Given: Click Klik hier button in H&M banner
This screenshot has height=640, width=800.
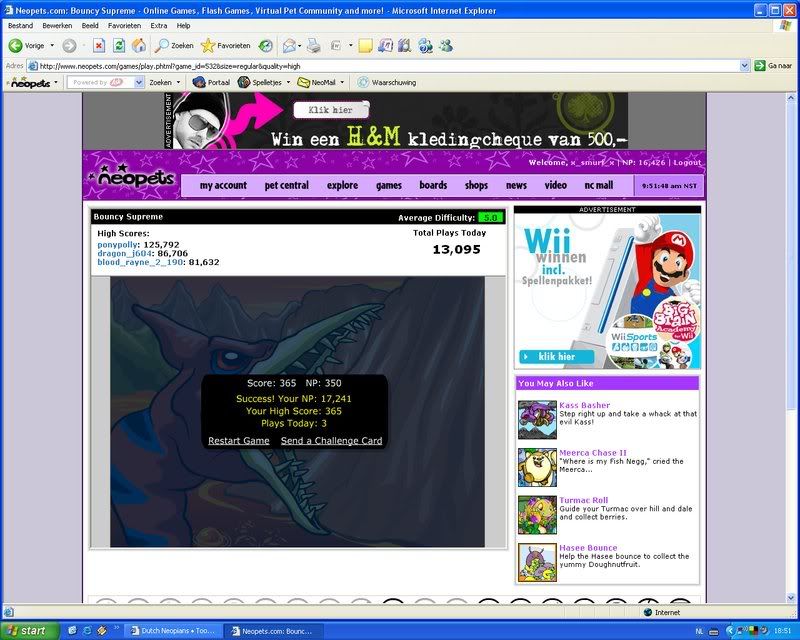Looking at the screenshot, I should (331, 110).
